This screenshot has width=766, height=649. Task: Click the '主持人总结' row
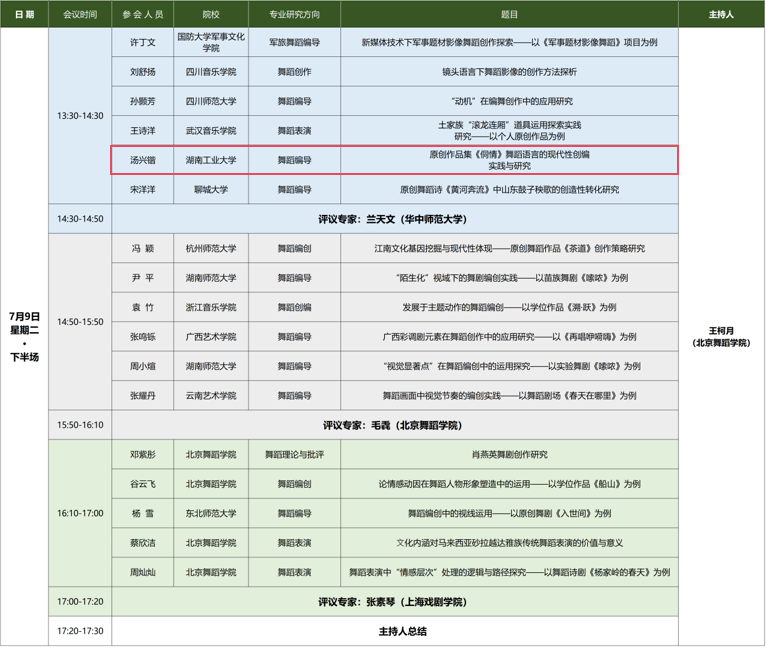coord(395,631)
